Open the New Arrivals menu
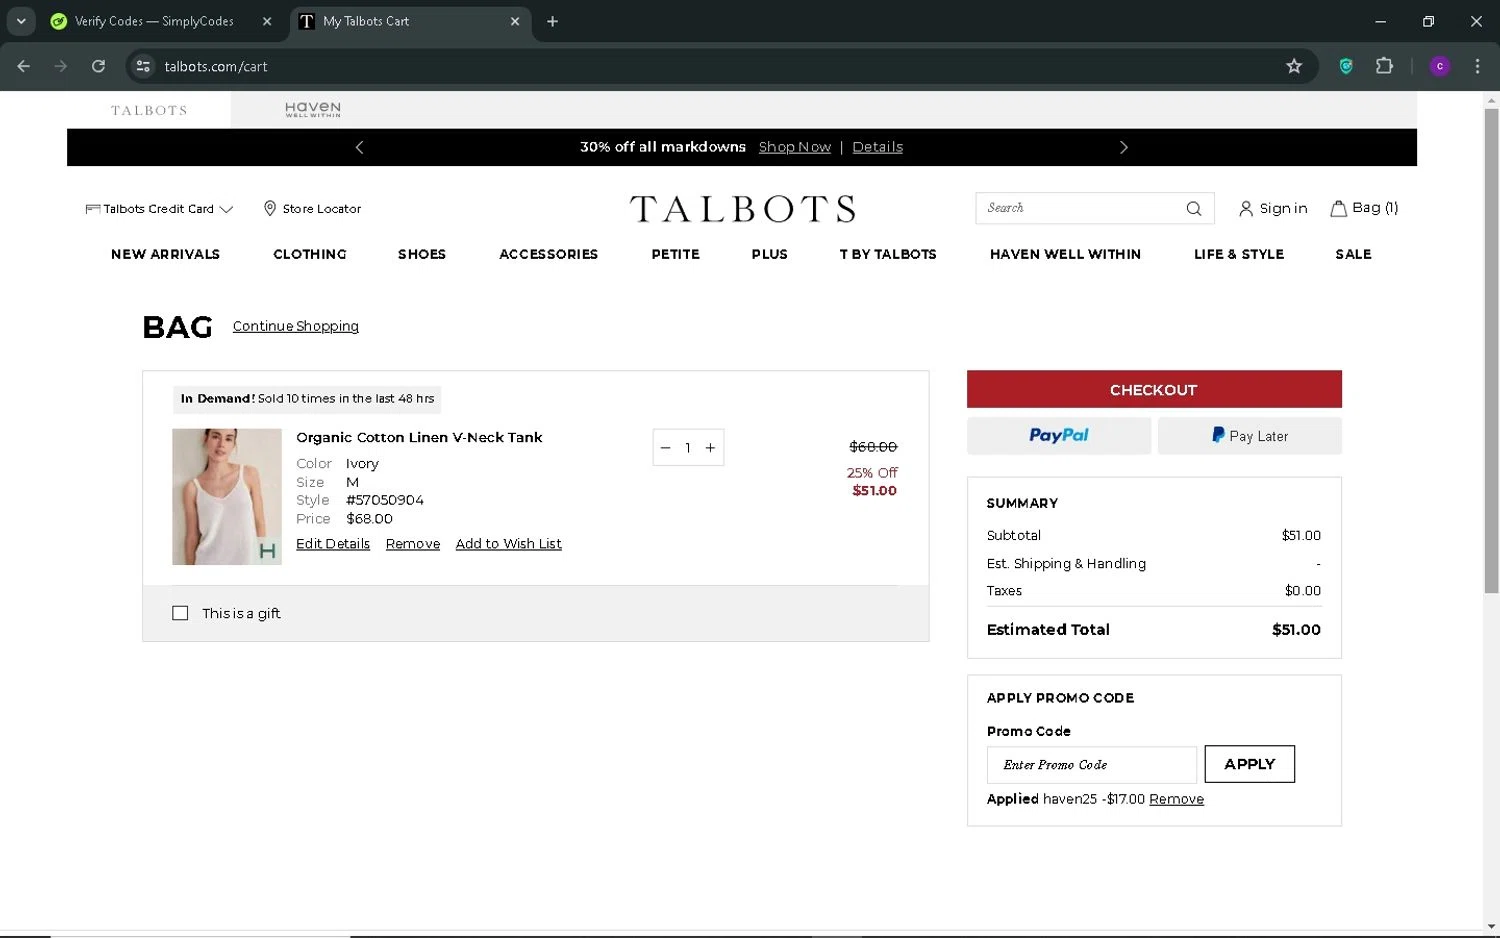This screenshot has height=938, width=1500. coord(165,254)
